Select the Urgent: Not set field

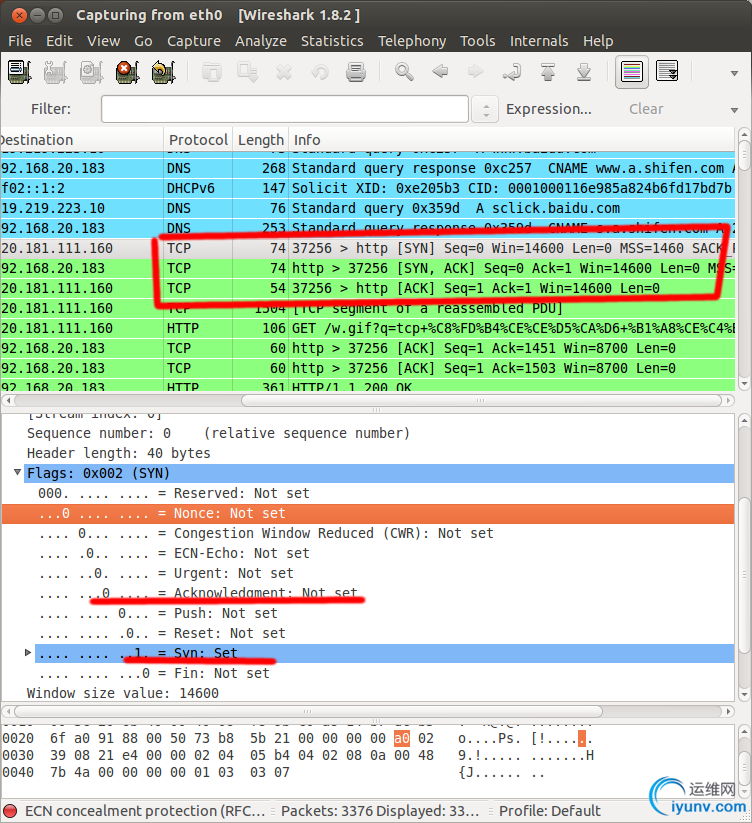pos(368,573)
